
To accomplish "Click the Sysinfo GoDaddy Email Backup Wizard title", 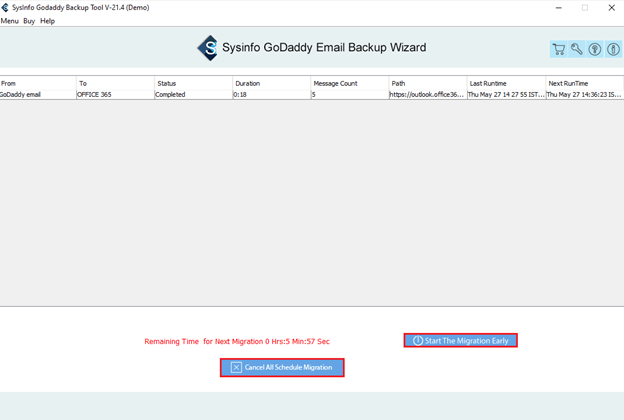I will tap(324, 47).
